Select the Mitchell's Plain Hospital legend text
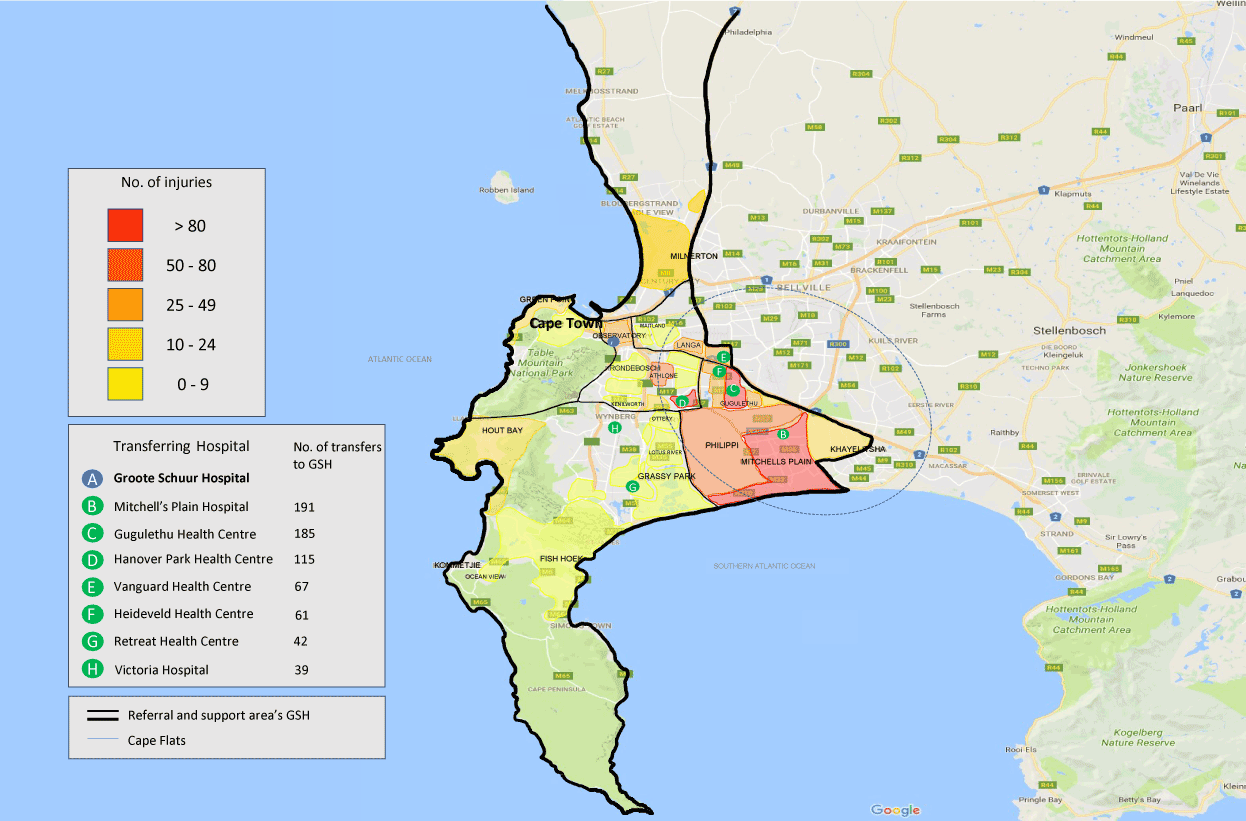Screen dimensions: 1246x821 (x=181, y=507)
